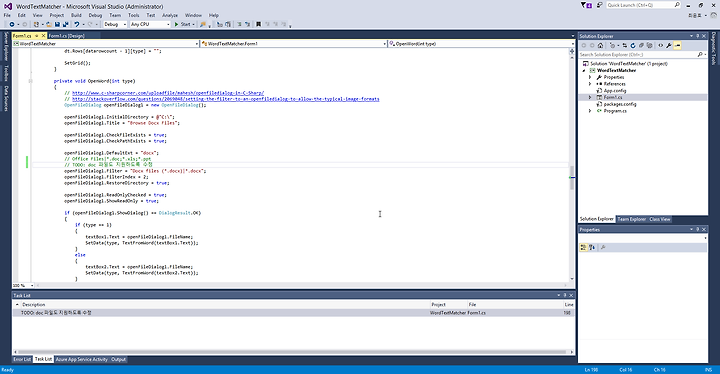Click Solution Explorer Home icon

(600, 45)
